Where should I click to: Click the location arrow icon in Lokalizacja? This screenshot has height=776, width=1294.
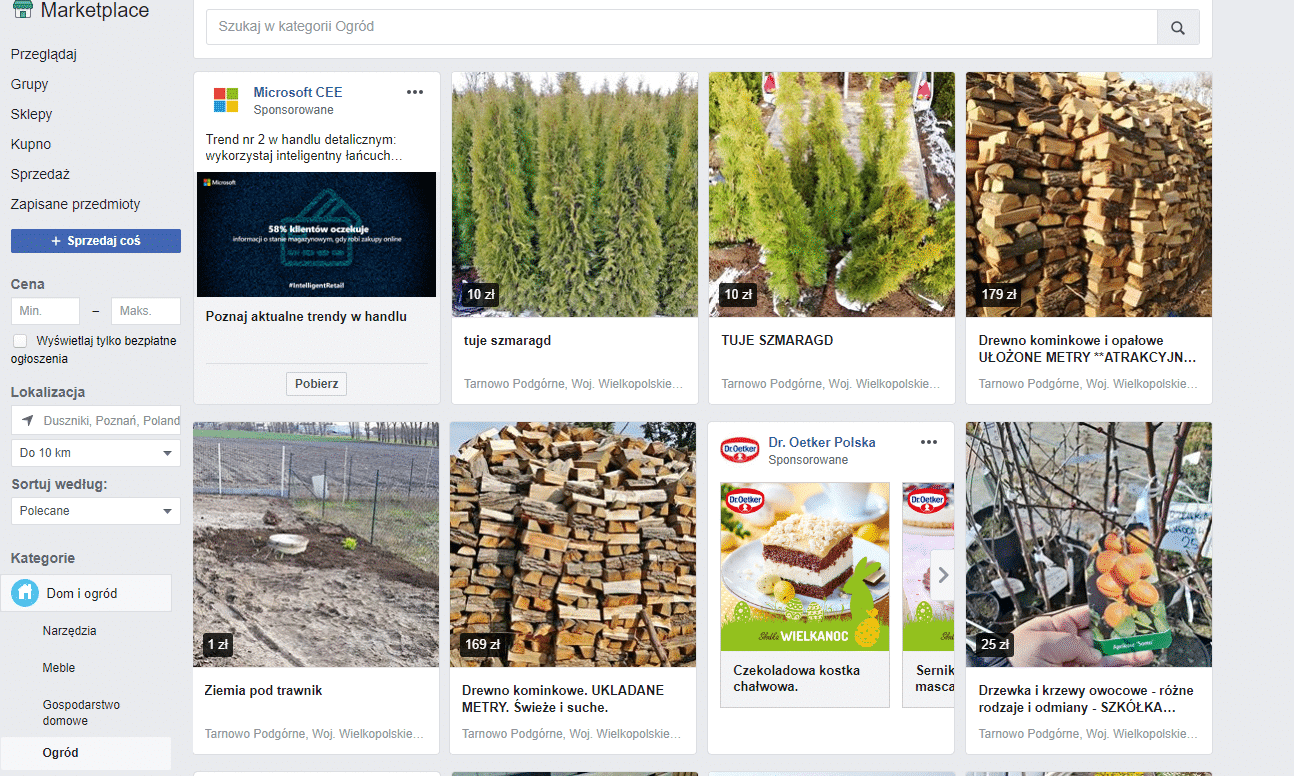27,421
